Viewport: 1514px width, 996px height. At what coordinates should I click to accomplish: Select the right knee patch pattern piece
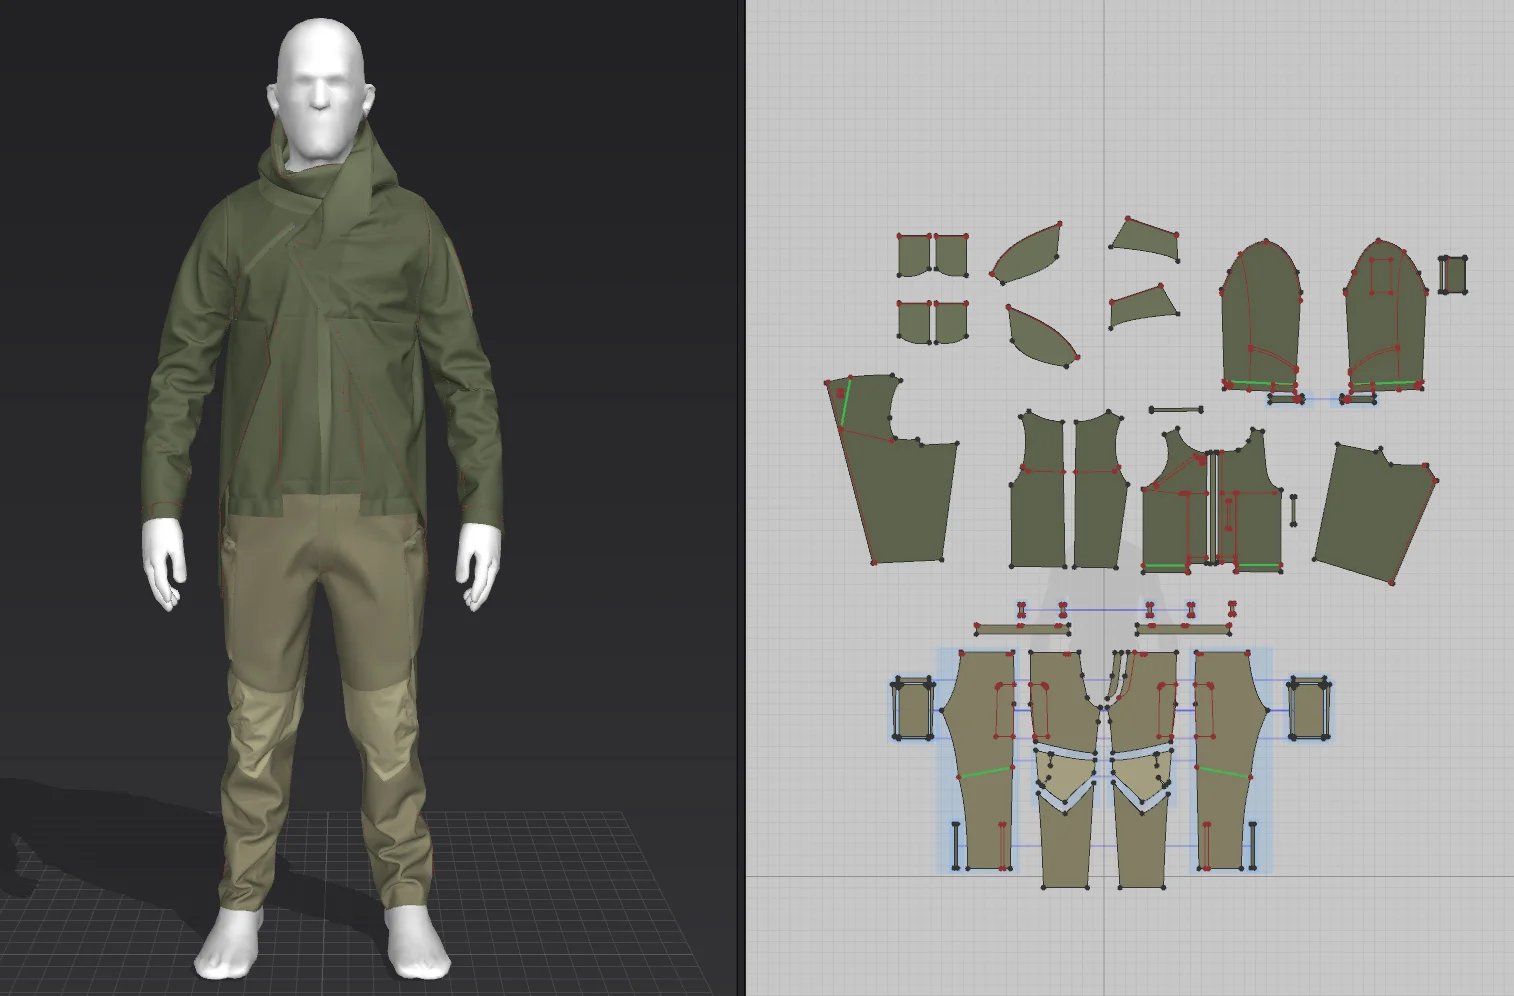(1141, 775)
